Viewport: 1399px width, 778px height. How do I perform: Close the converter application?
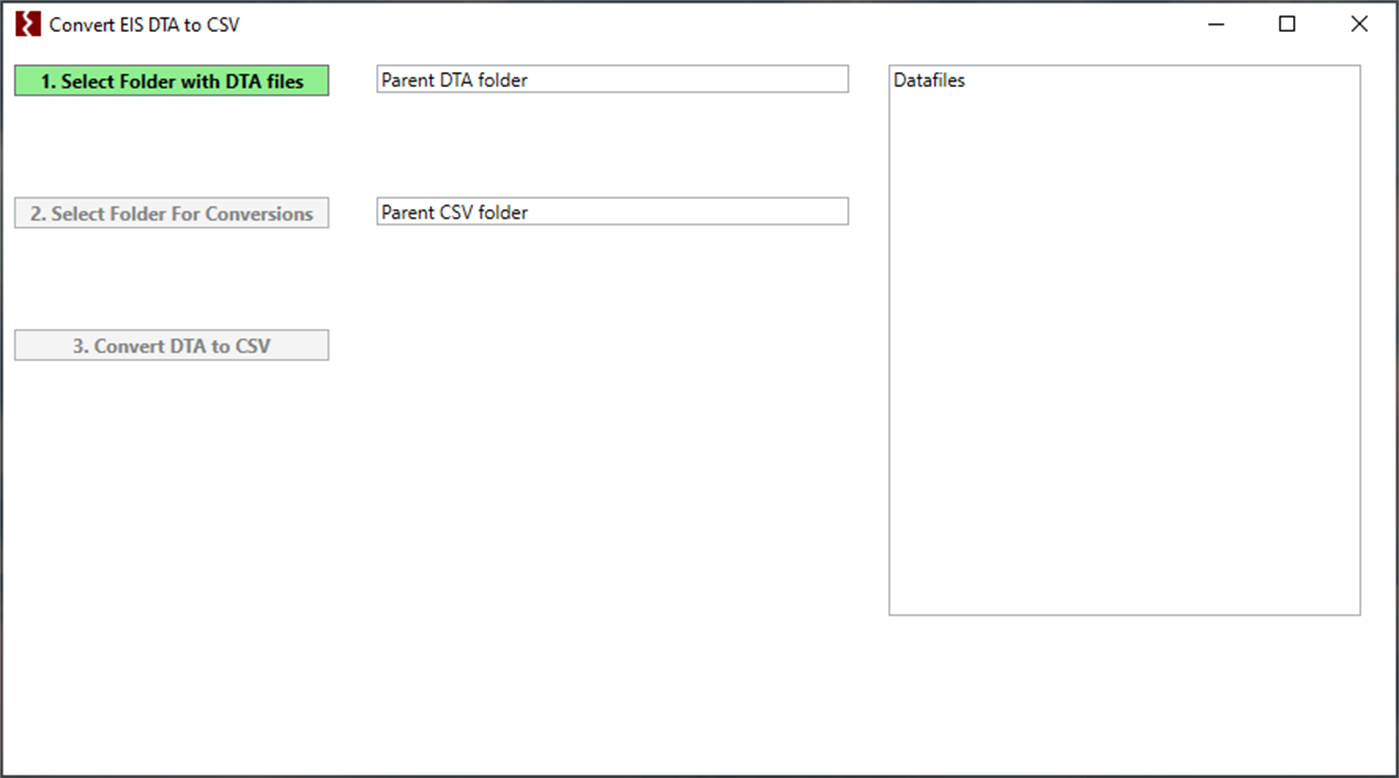click(1359, 23)
